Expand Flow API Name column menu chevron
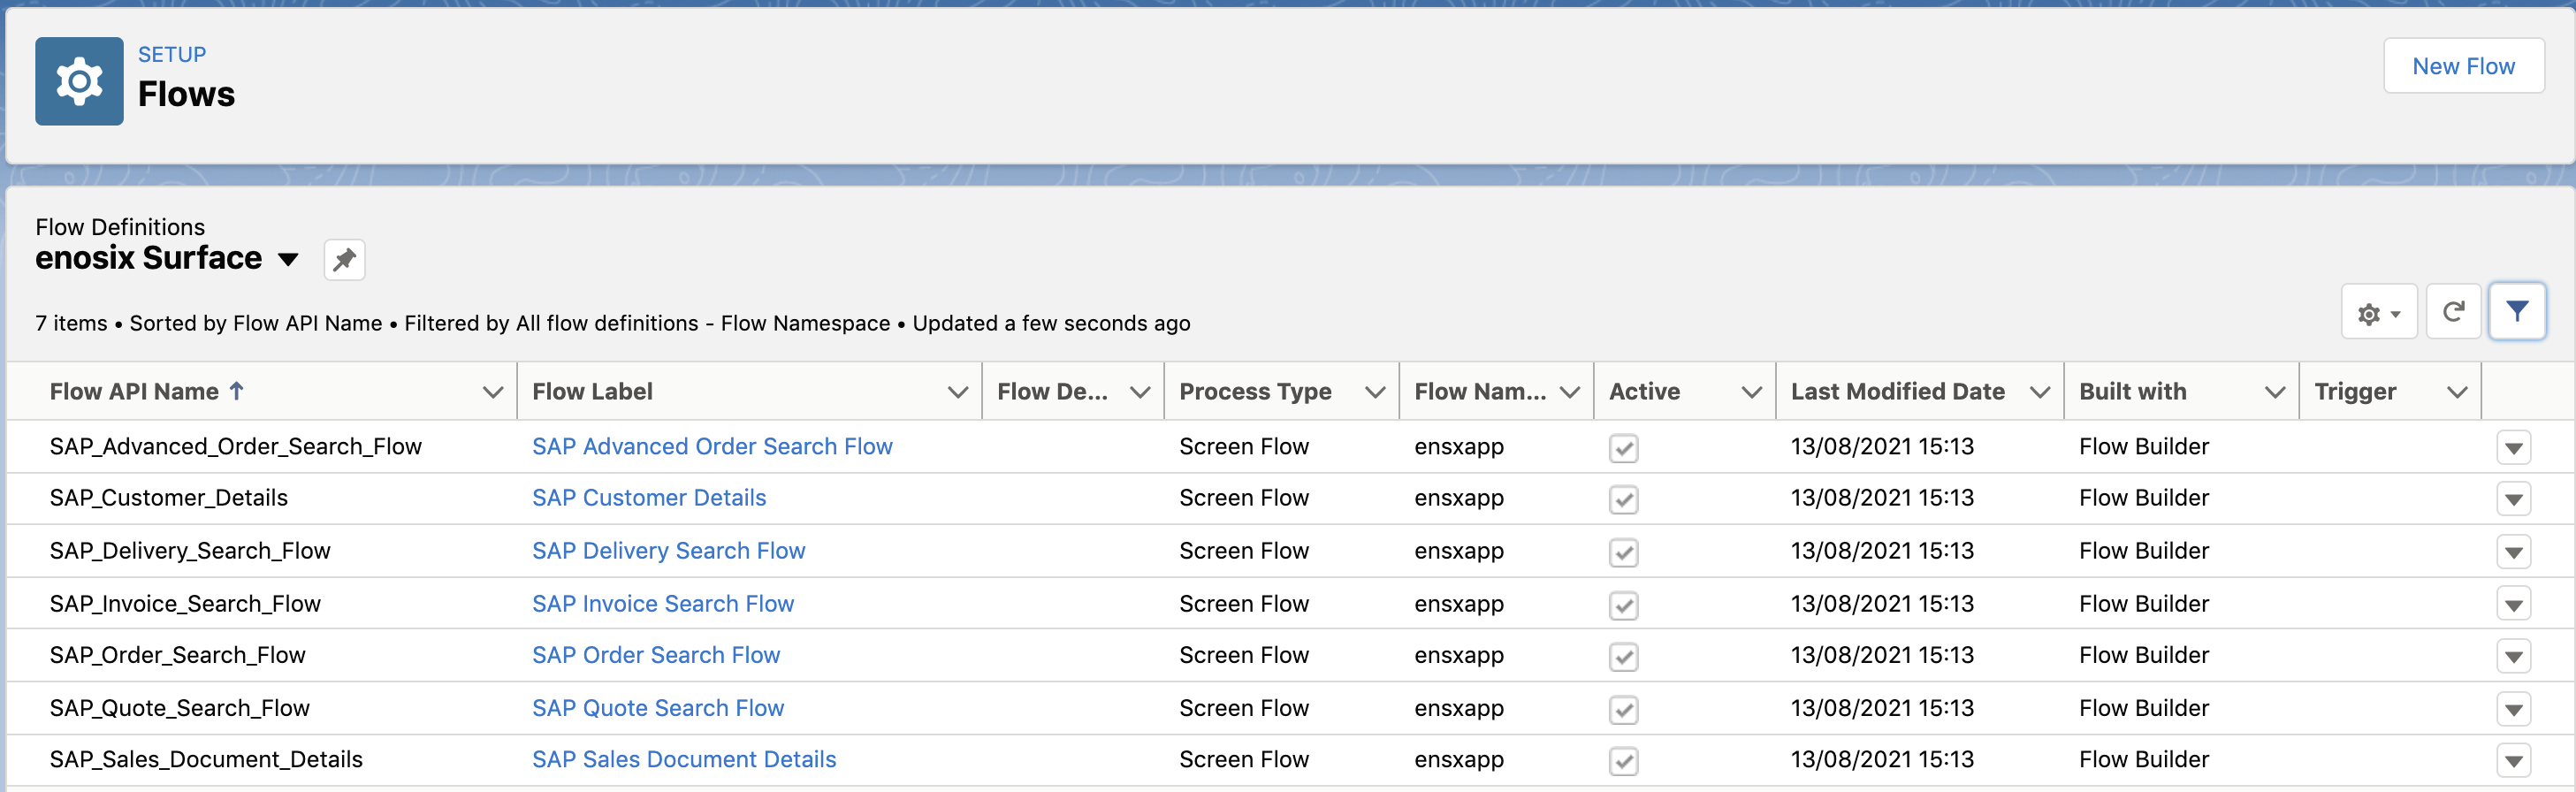 pos(492,392)
